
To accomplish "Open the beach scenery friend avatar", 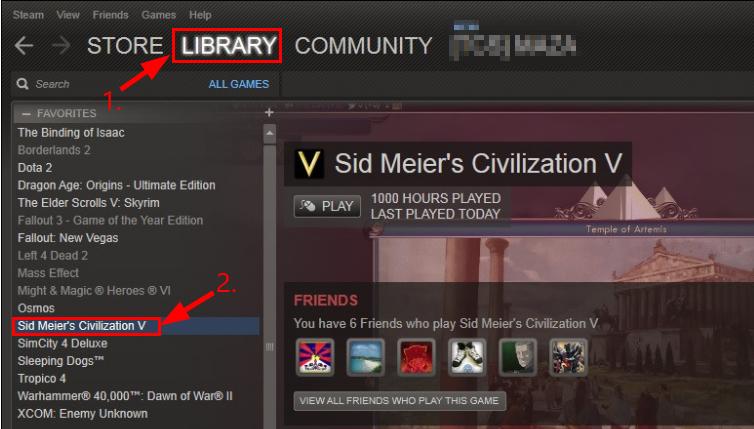I will (x=365, y=357).
